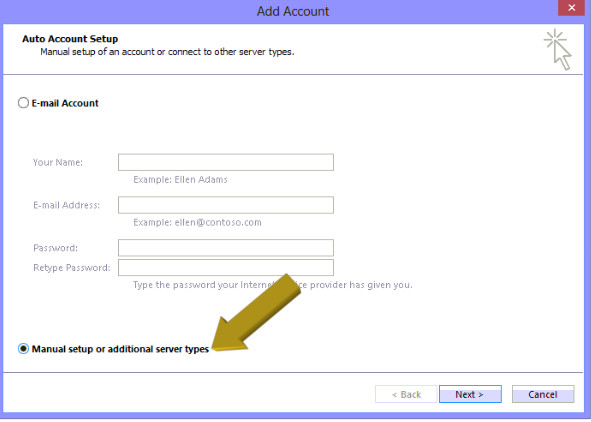Click the 'Retype Password:' label
The height and width of the screenshot is (422, 591).
pyautogui.click(x=72, y=268)
